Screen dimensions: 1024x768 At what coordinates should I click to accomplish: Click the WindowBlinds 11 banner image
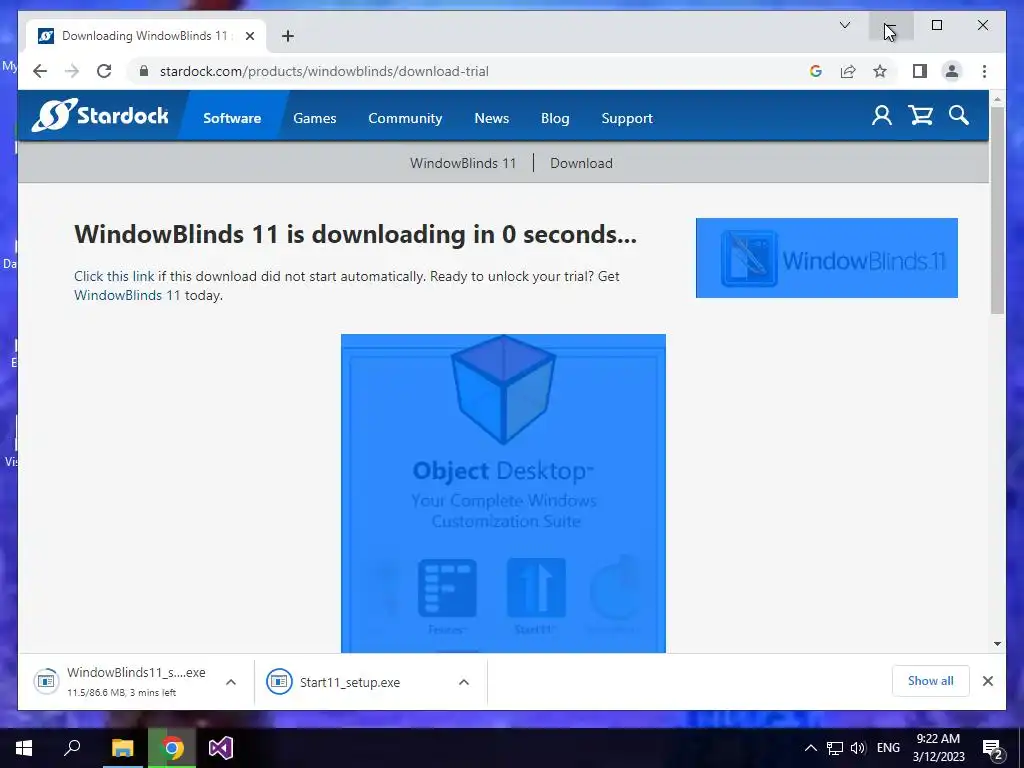[827, 258]
